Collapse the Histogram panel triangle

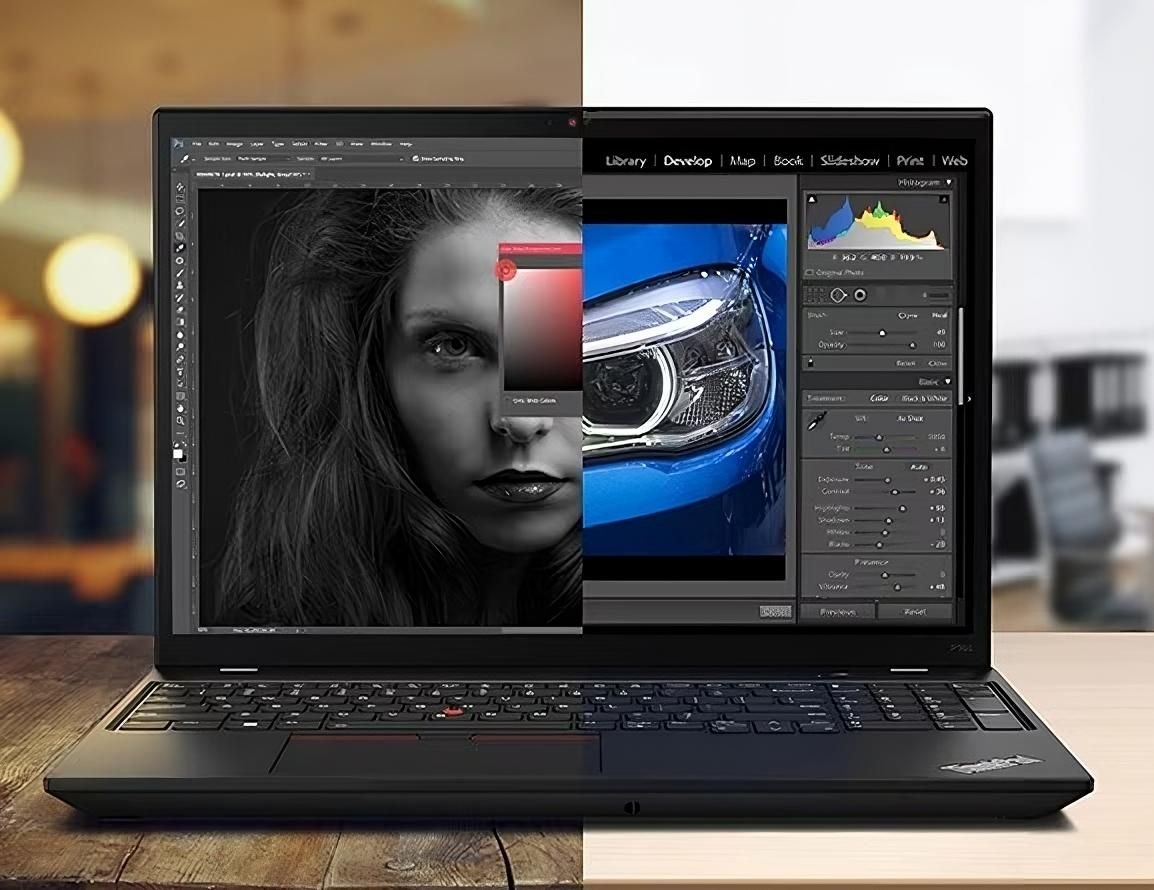(948, 182)
